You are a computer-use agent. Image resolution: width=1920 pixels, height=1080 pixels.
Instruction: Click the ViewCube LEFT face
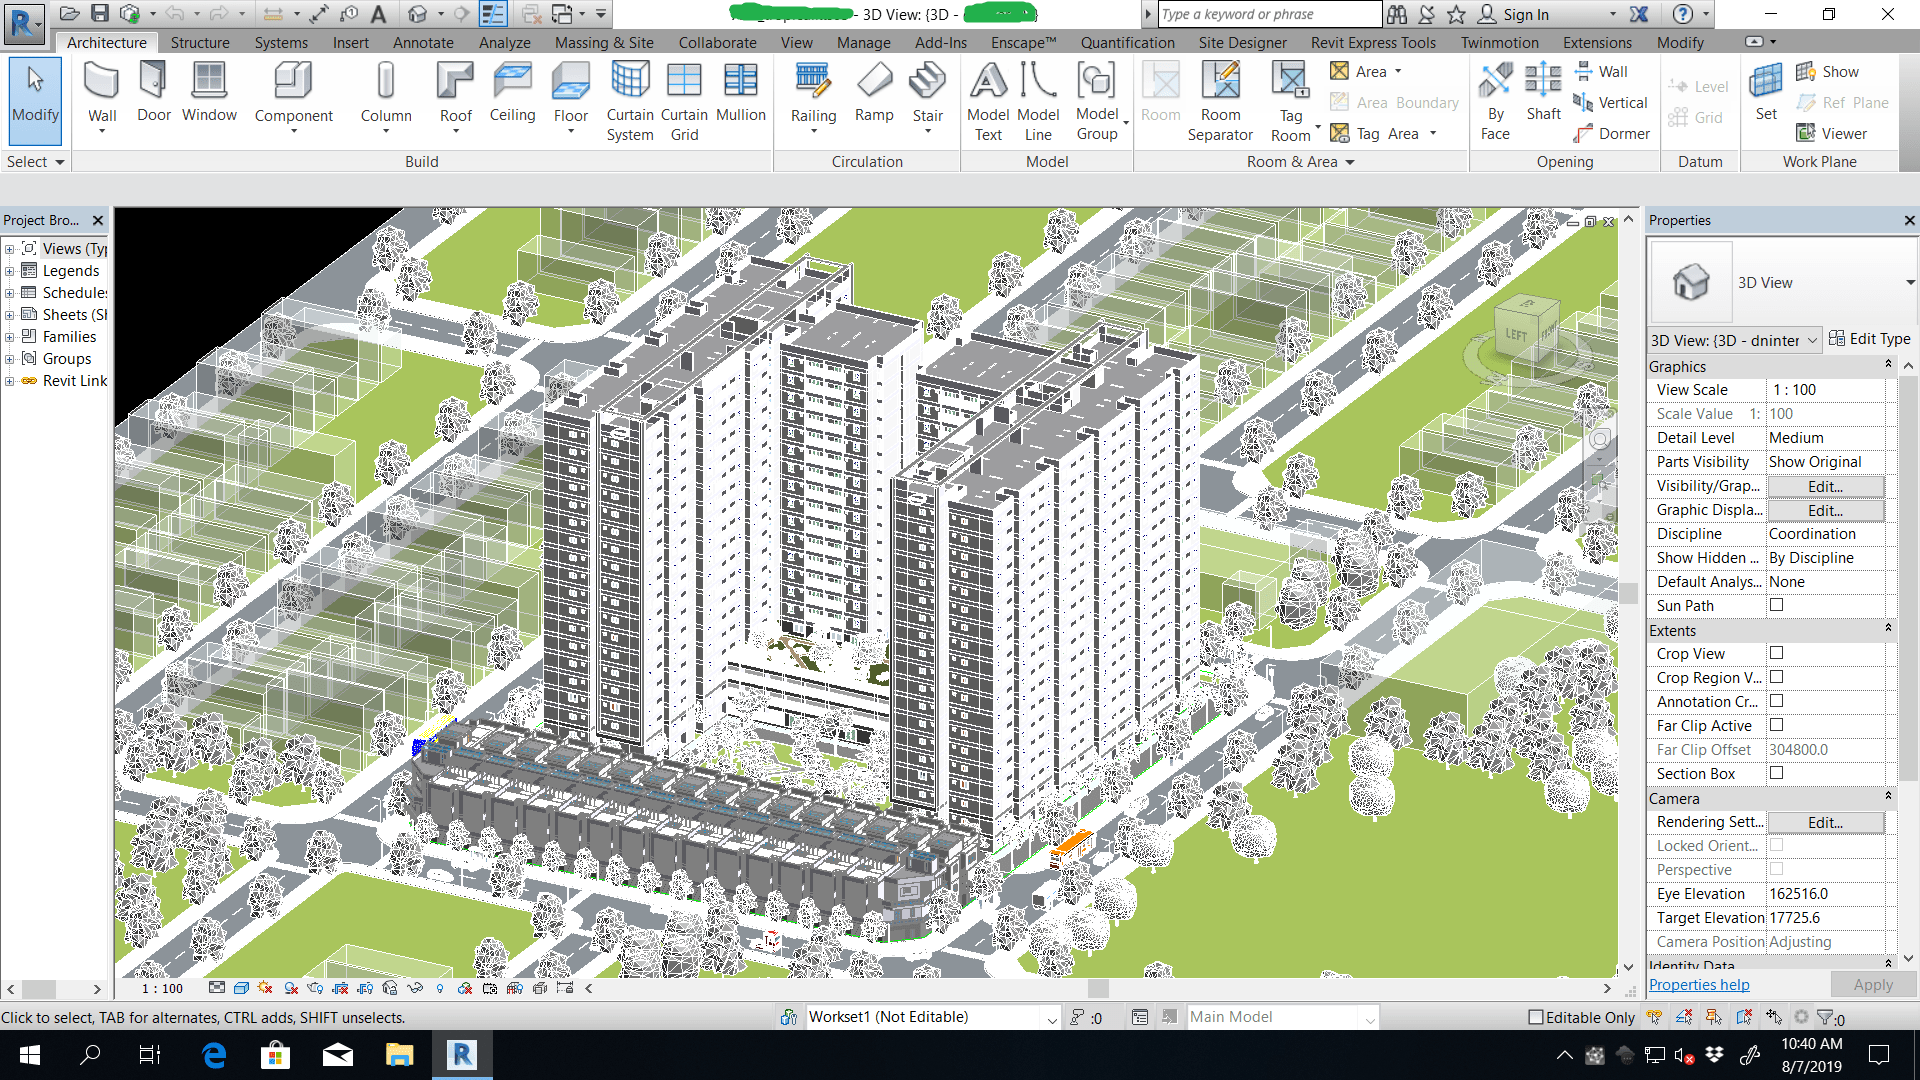[x=1516, y=335]
